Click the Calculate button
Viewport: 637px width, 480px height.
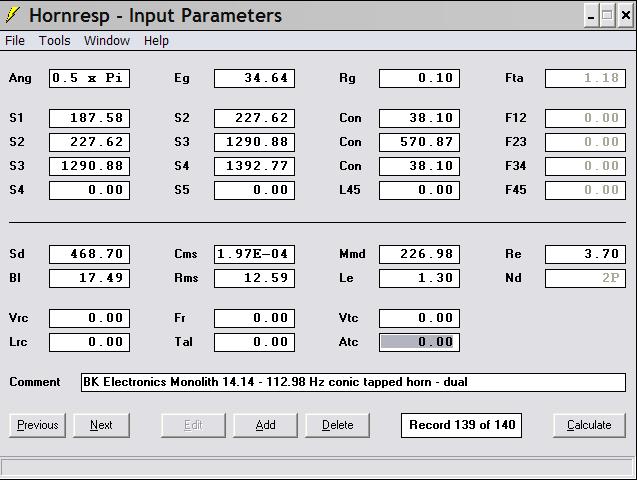pos(589,425)
